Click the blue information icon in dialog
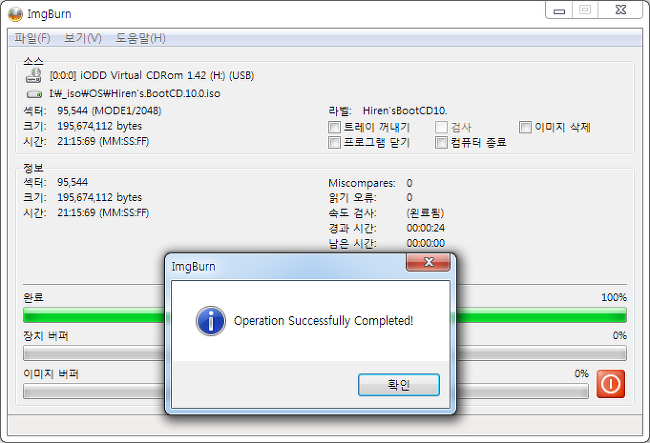The image size is (650, 443). tap(211, 321)
